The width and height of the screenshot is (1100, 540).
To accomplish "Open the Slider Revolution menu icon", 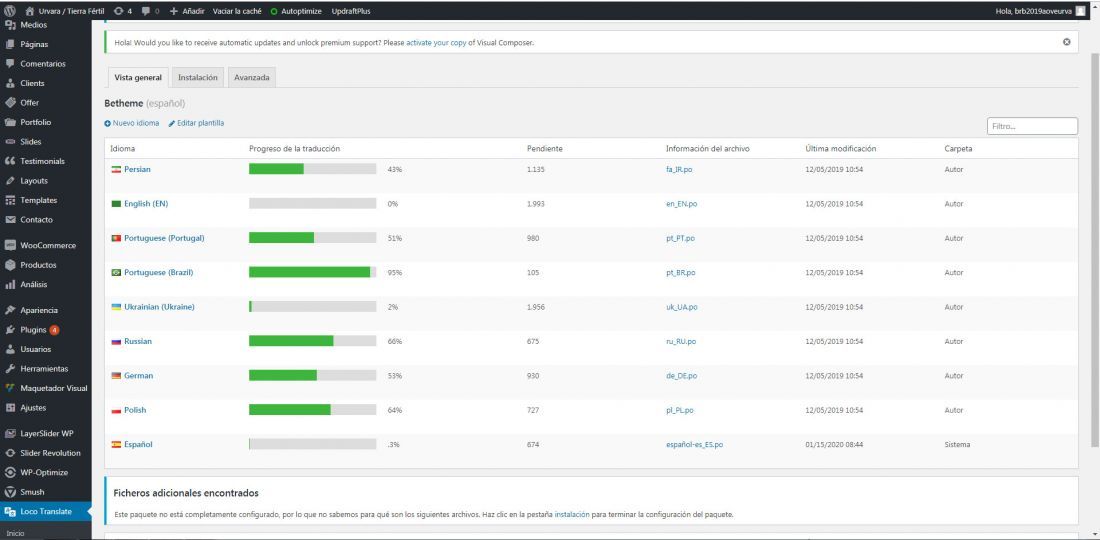I will tap(10, 453).
